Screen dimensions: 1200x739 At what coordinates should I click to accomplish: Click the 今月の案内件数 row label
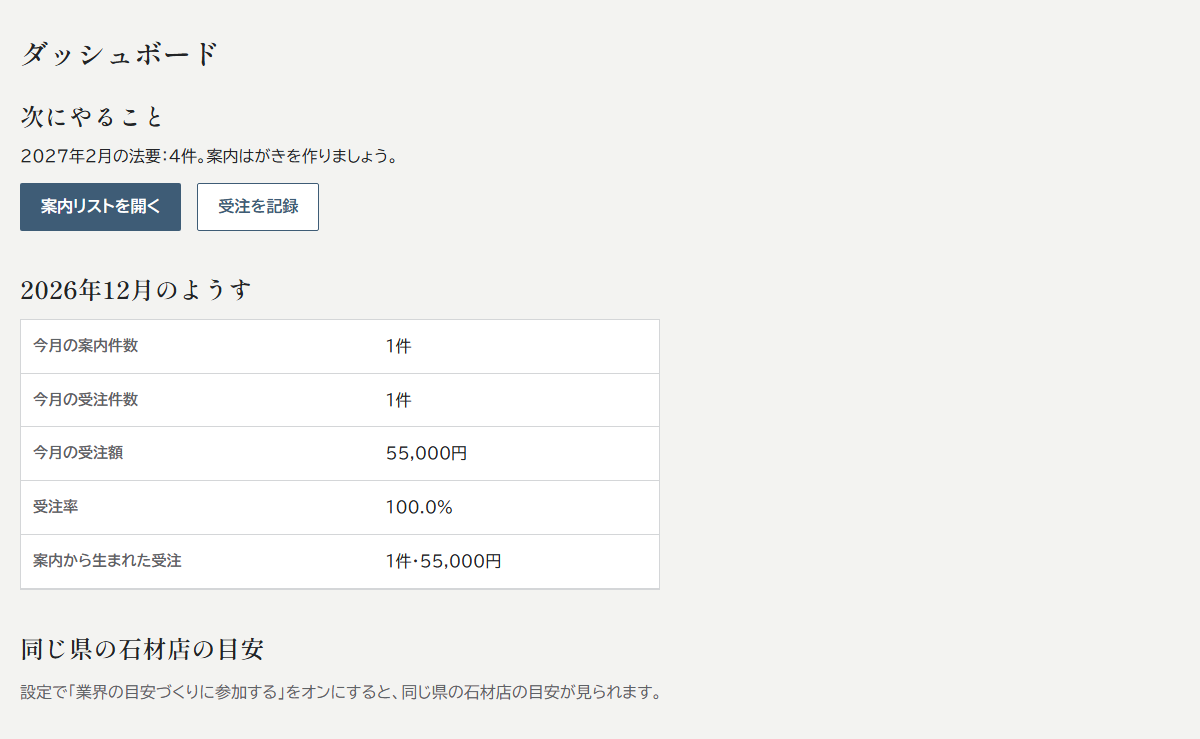pos(86,346)
